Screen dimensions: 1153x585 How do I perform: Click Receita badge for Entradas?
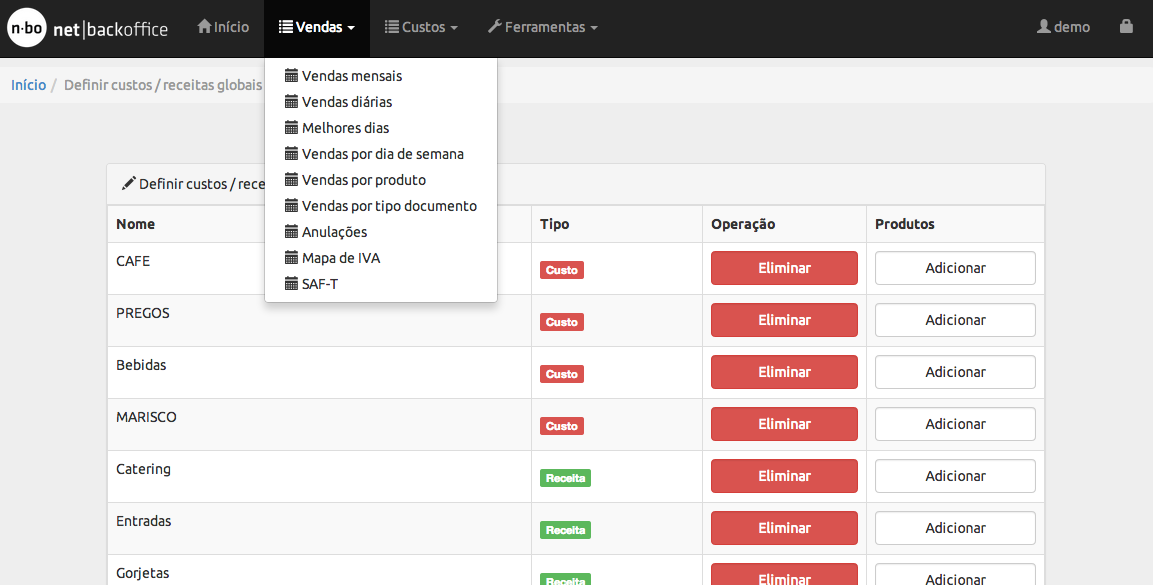[x=565, y=530]
